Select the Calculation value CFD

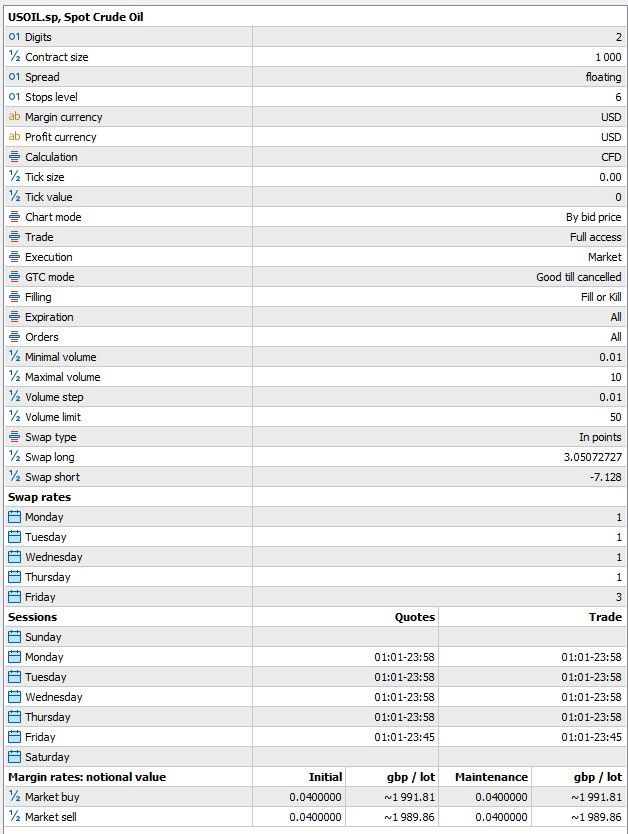611,157
